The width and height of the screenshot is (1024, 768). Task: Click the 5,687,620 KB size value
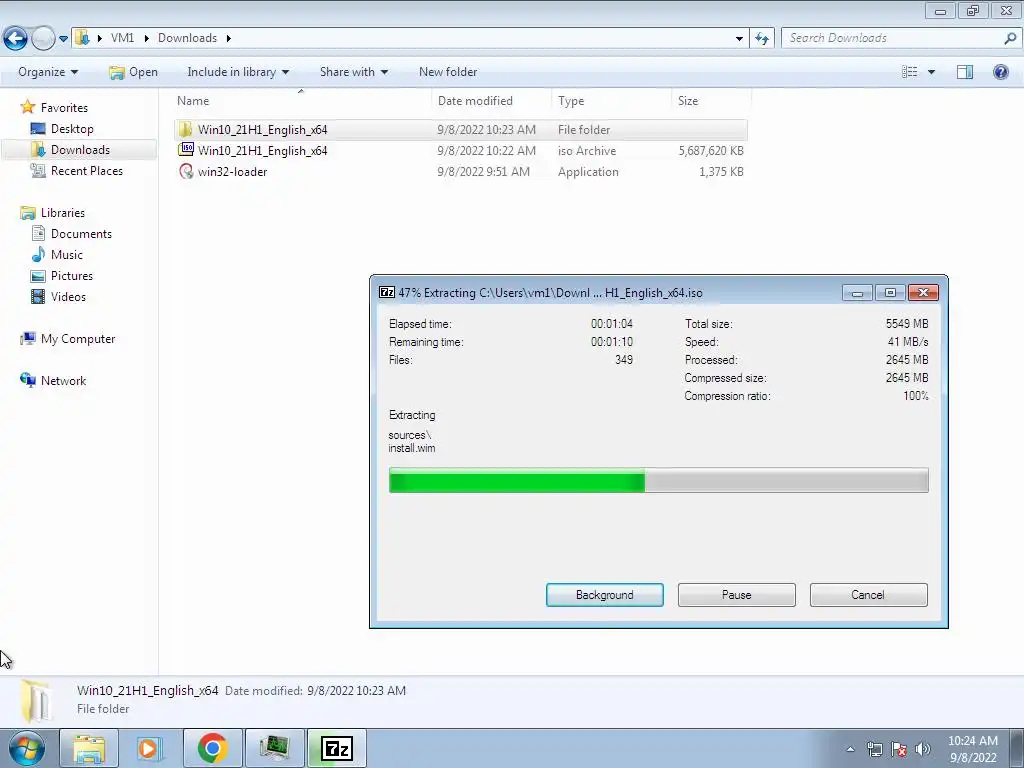711,150
